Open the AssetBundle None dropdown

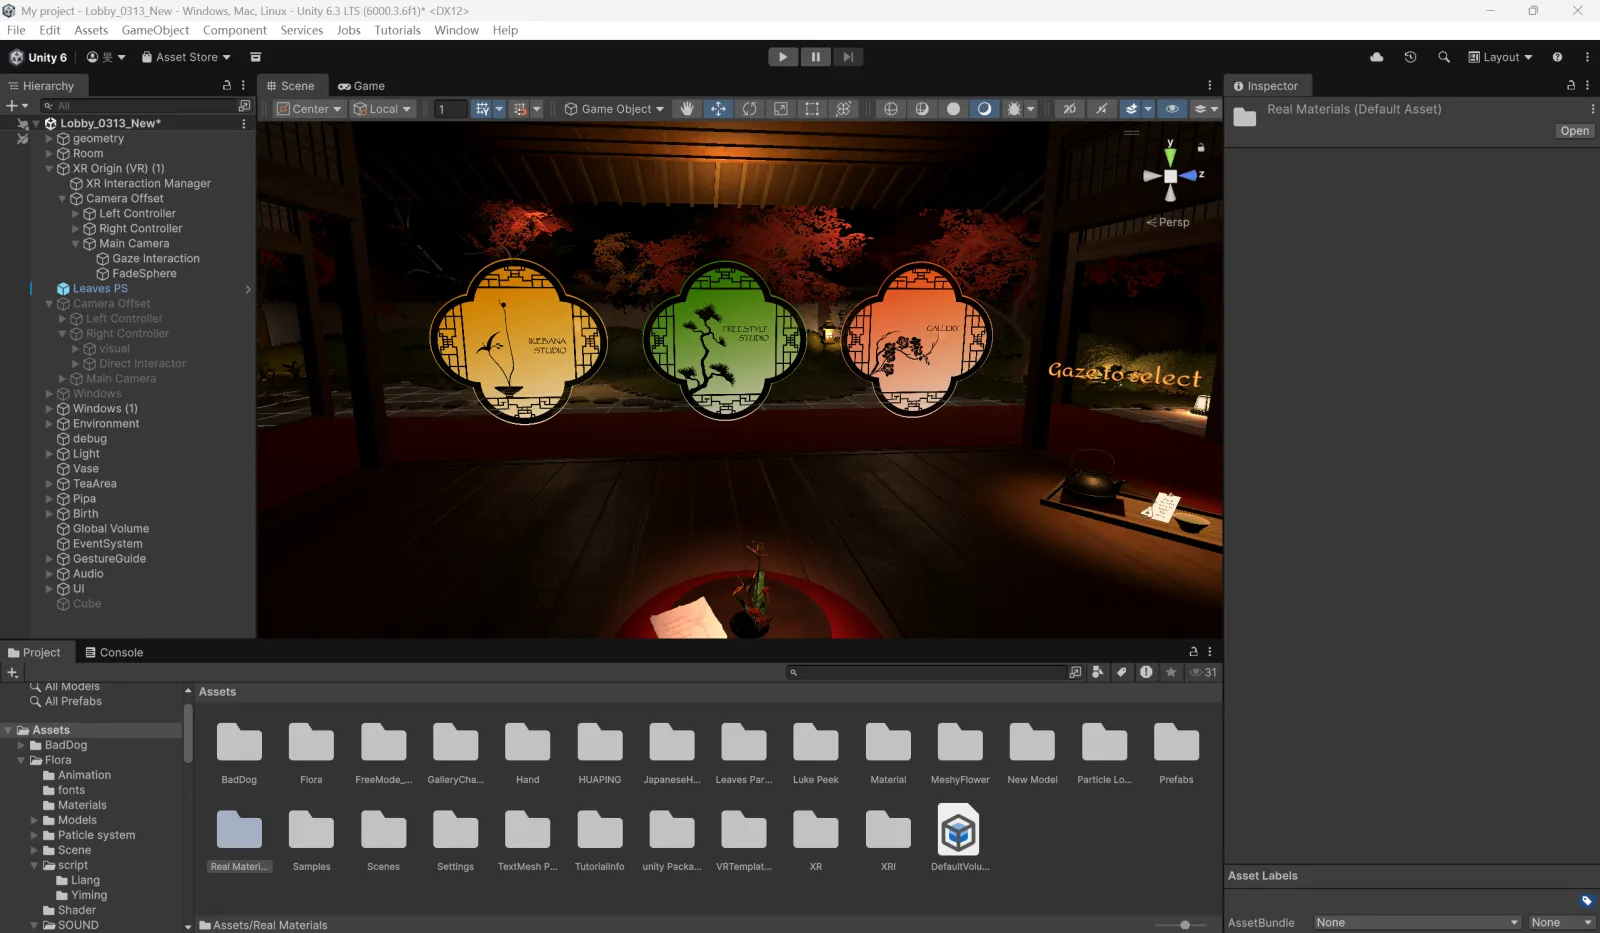(x=1418, y=922)
